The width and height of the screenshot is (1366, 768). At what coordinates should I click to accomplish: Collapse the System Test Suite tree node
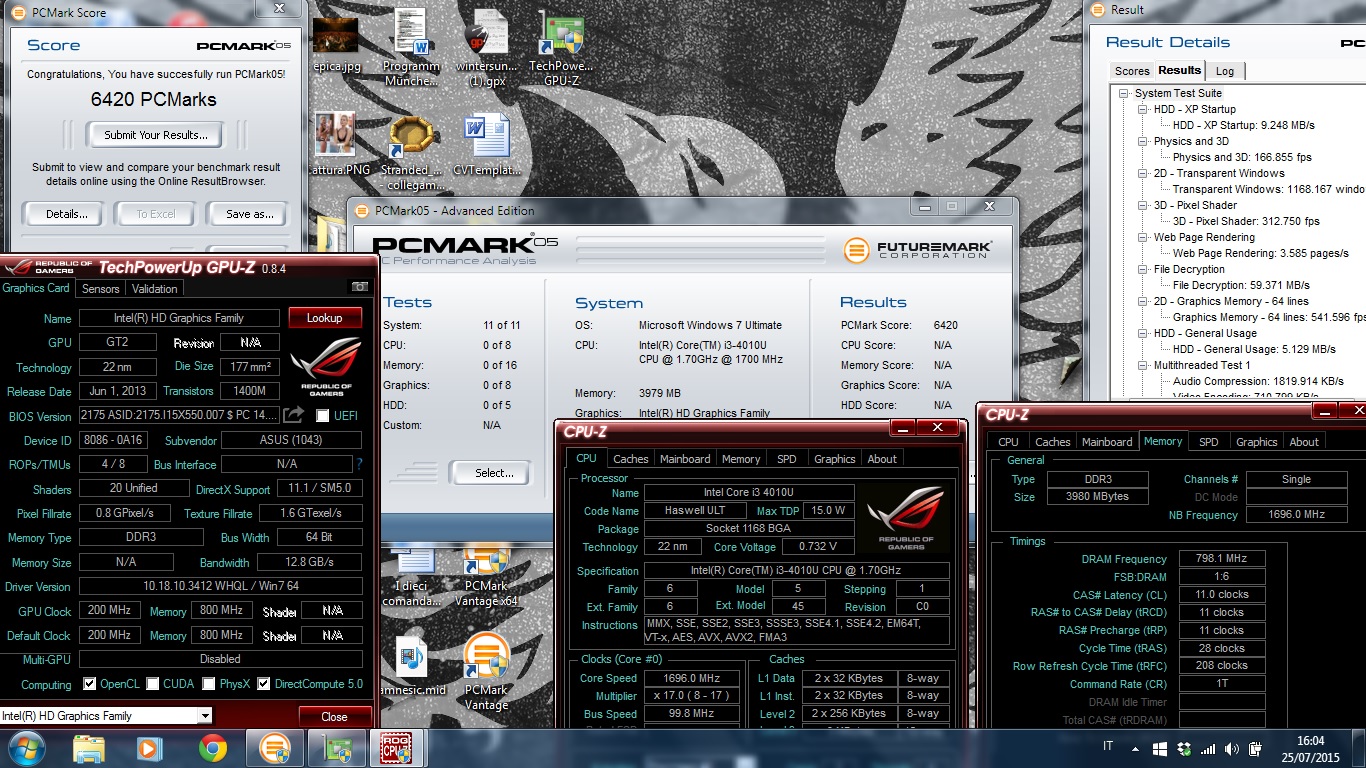pos(1125,93)
